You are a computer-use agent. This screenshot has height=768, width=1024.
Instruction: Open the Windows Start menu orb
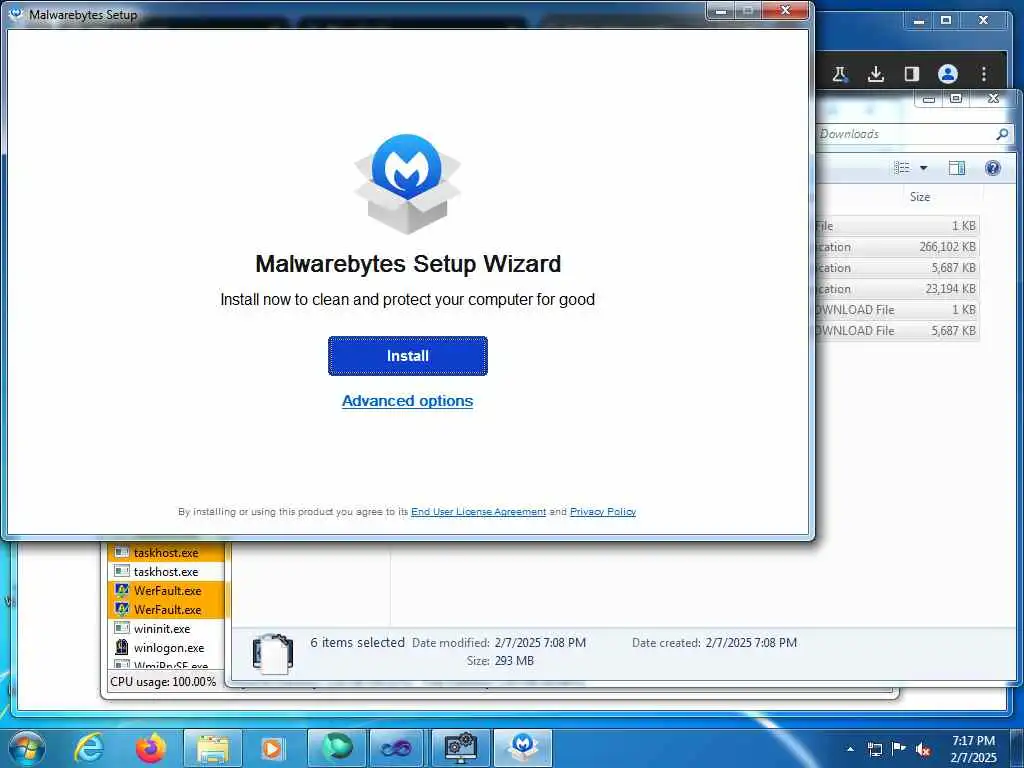[26, 748]
